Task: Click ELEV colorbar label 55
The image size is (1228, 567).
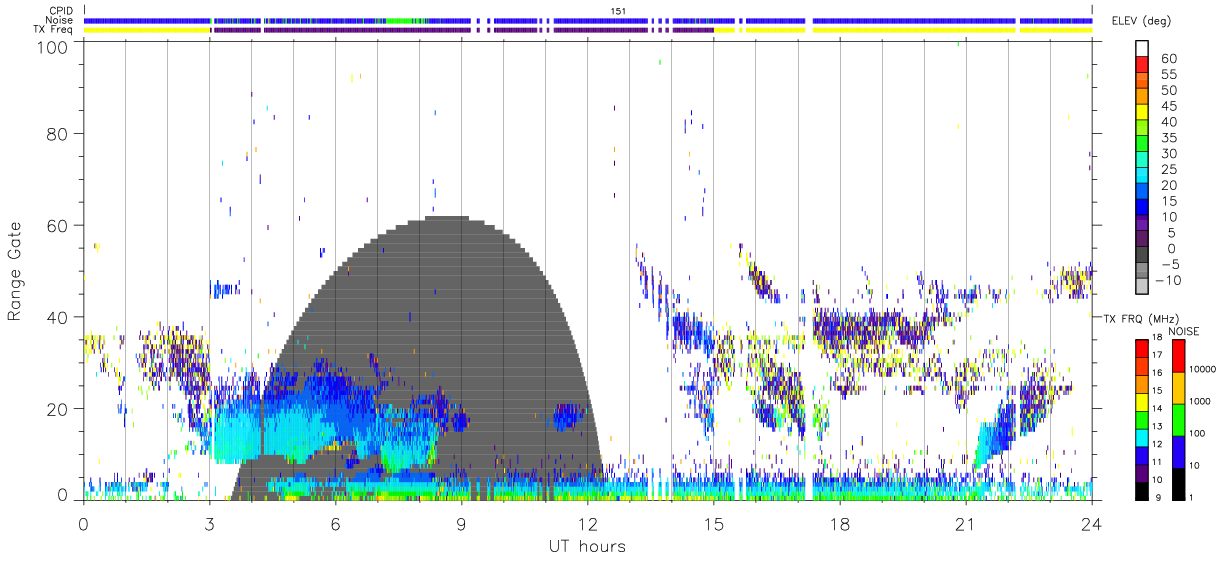Action: (1167, 75)
